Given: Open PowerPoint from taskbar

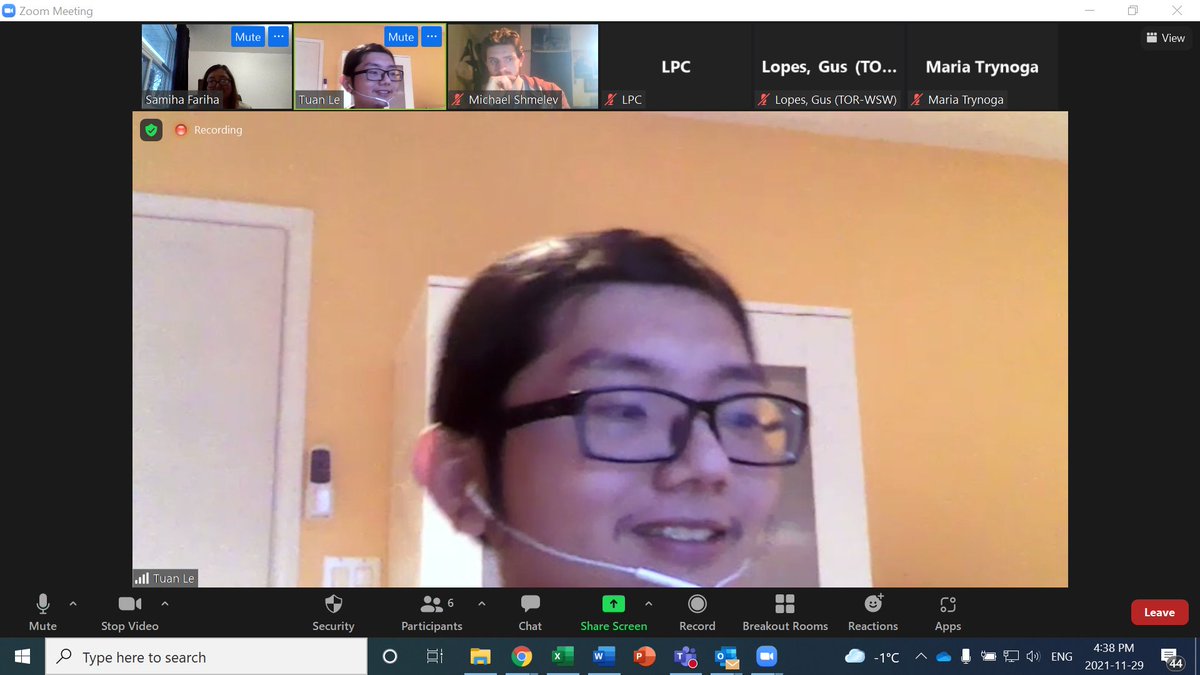Looking at the screenshot, I should (644, 657).
